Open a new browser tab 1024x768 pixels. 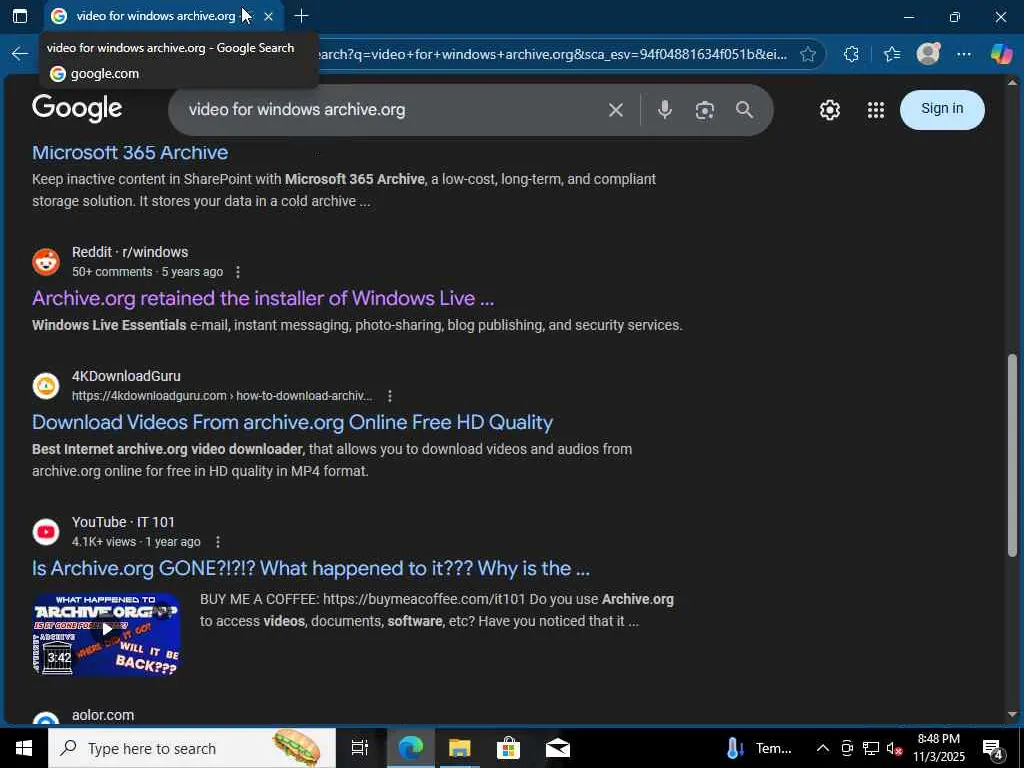pos(301,16)
